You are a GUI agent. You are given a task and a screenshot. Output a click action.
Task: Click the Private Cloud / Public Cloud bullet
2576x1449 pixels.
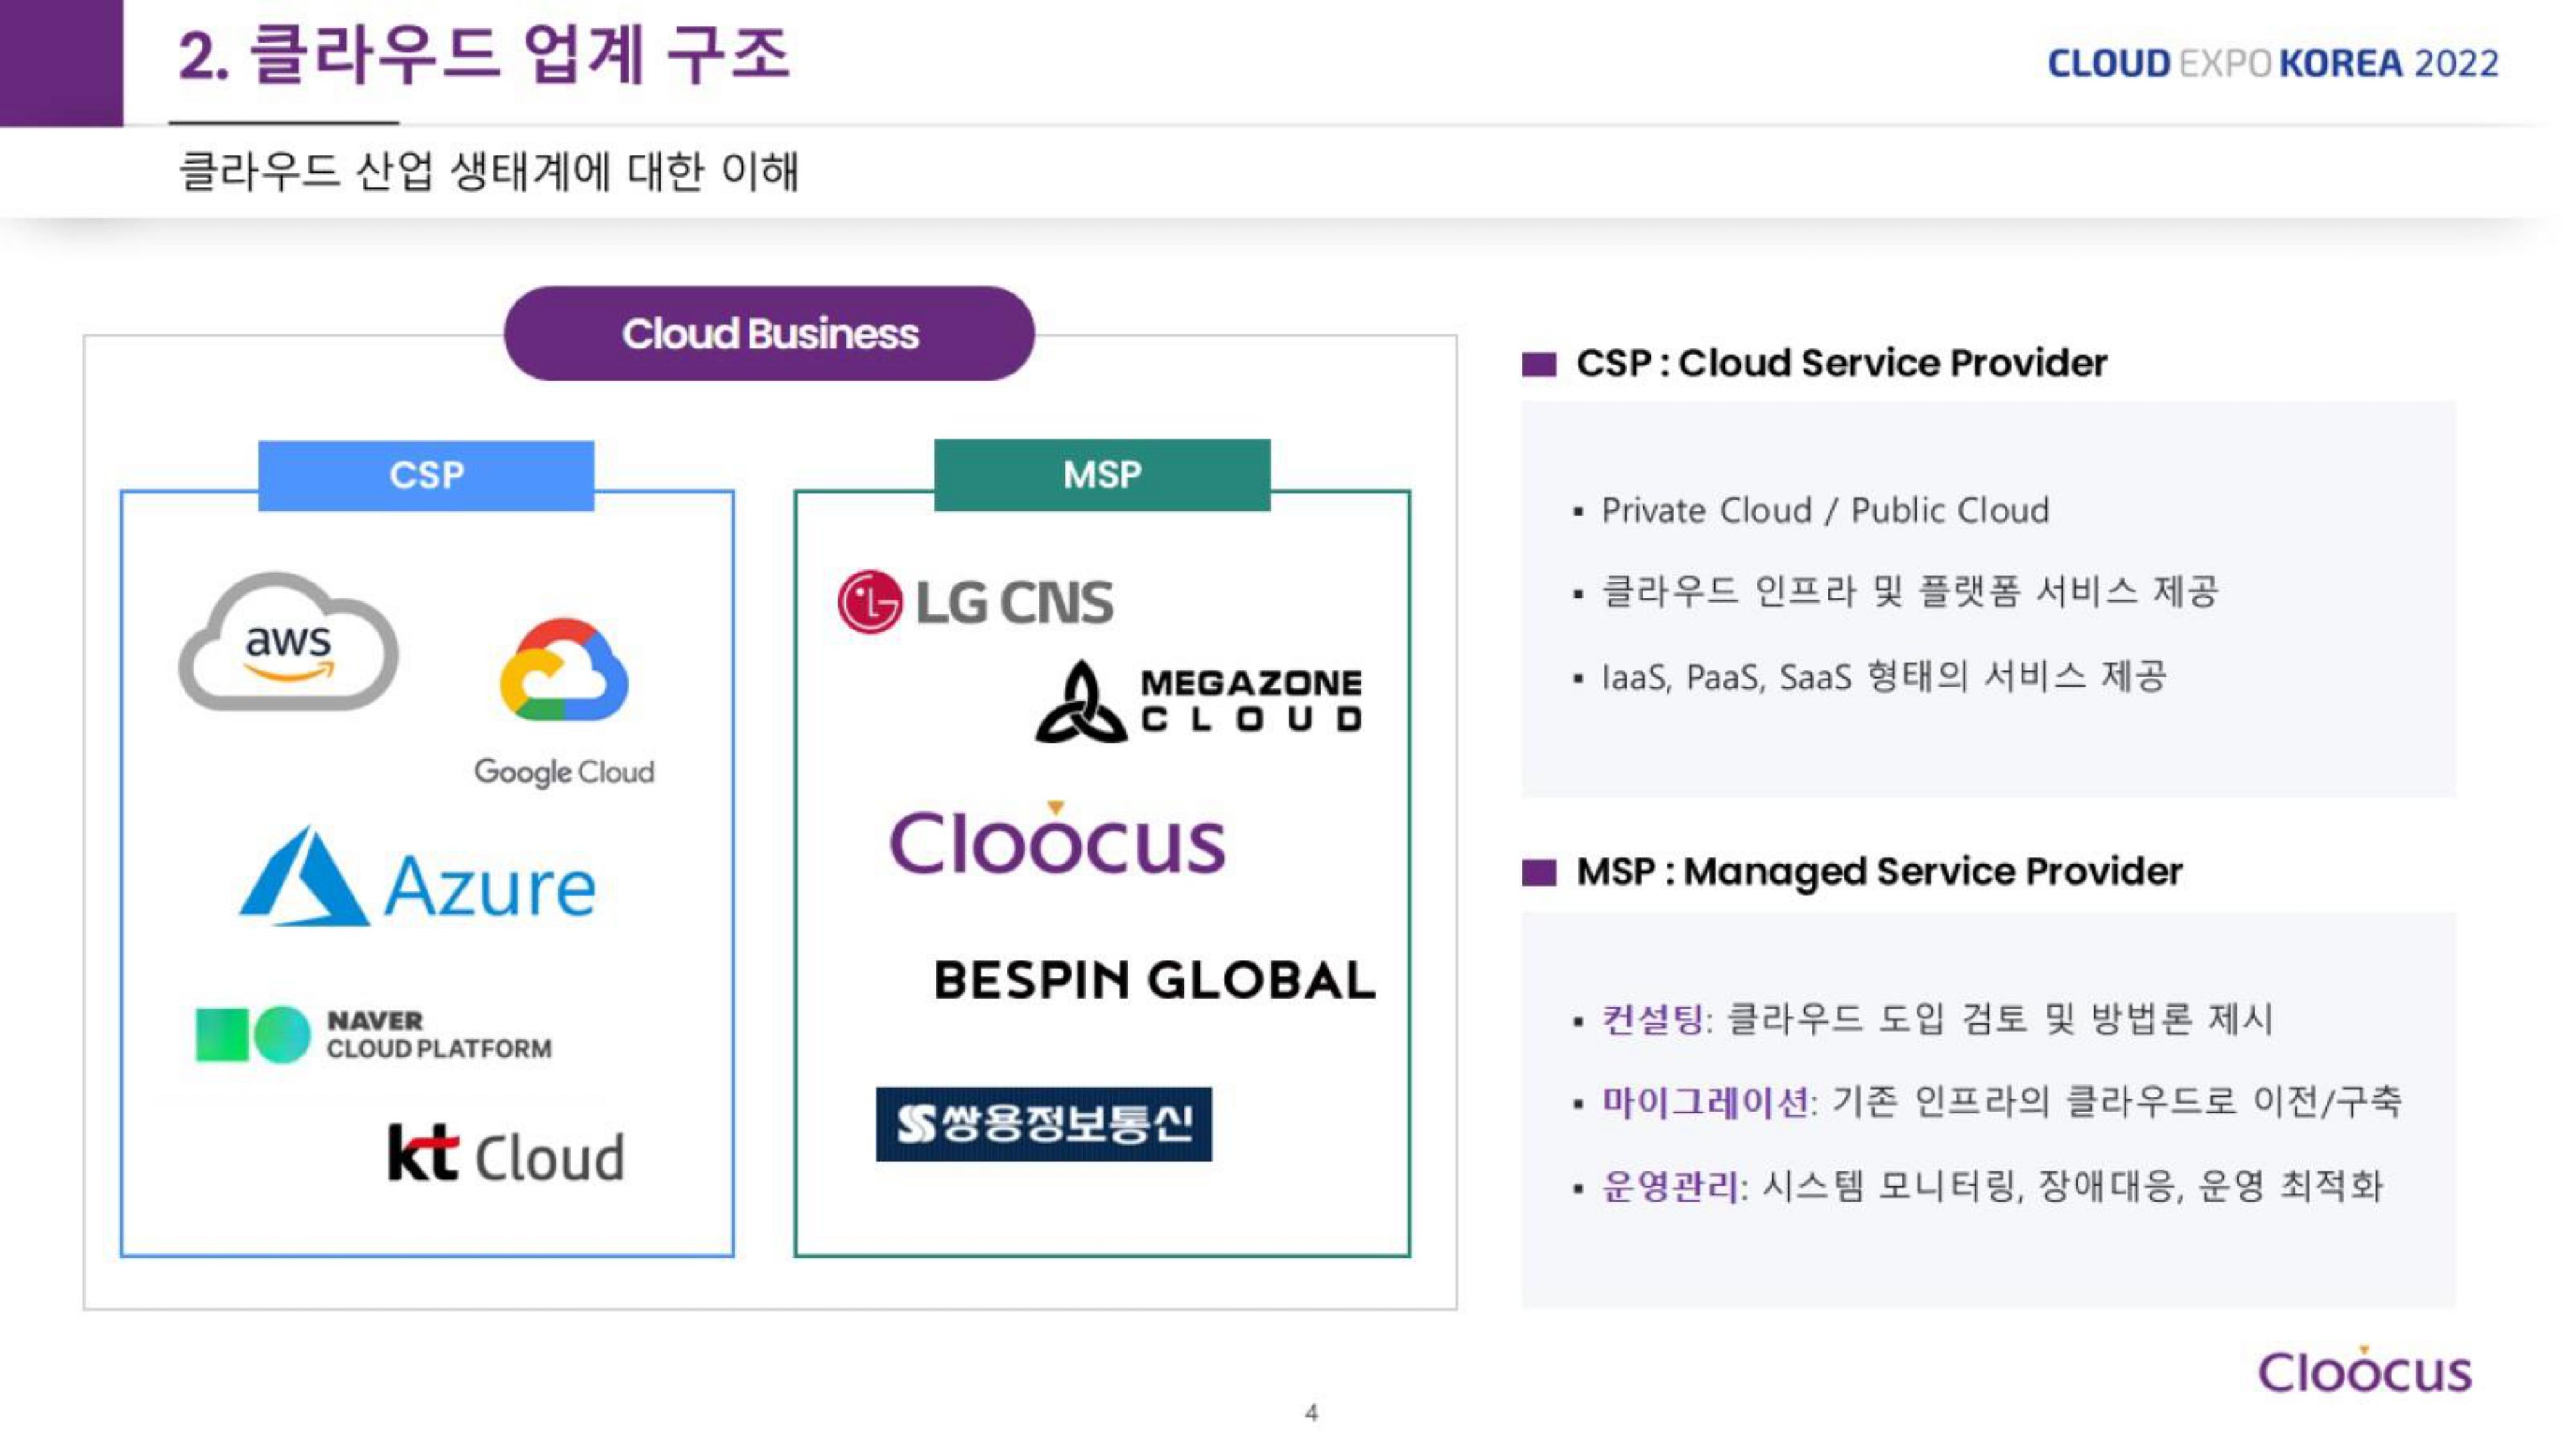tap(1824, 511)
